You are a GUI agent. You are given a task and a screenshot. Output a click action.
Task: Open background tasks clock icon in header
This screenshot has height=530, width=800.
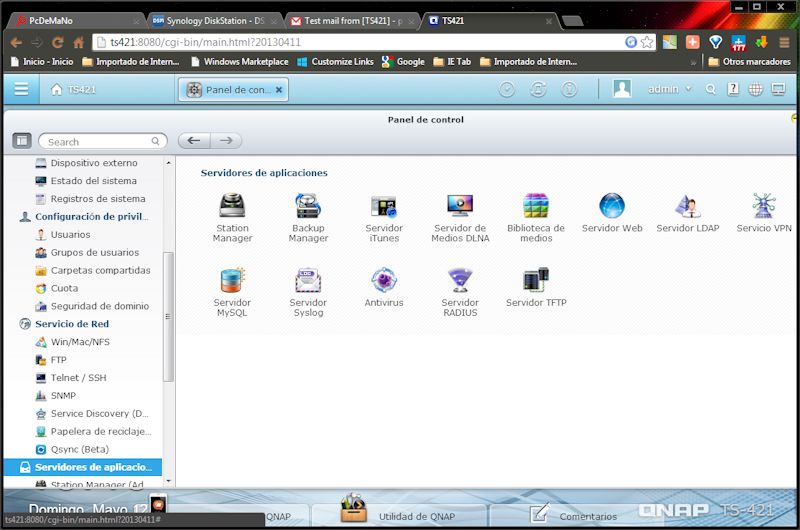pos(507,89)
